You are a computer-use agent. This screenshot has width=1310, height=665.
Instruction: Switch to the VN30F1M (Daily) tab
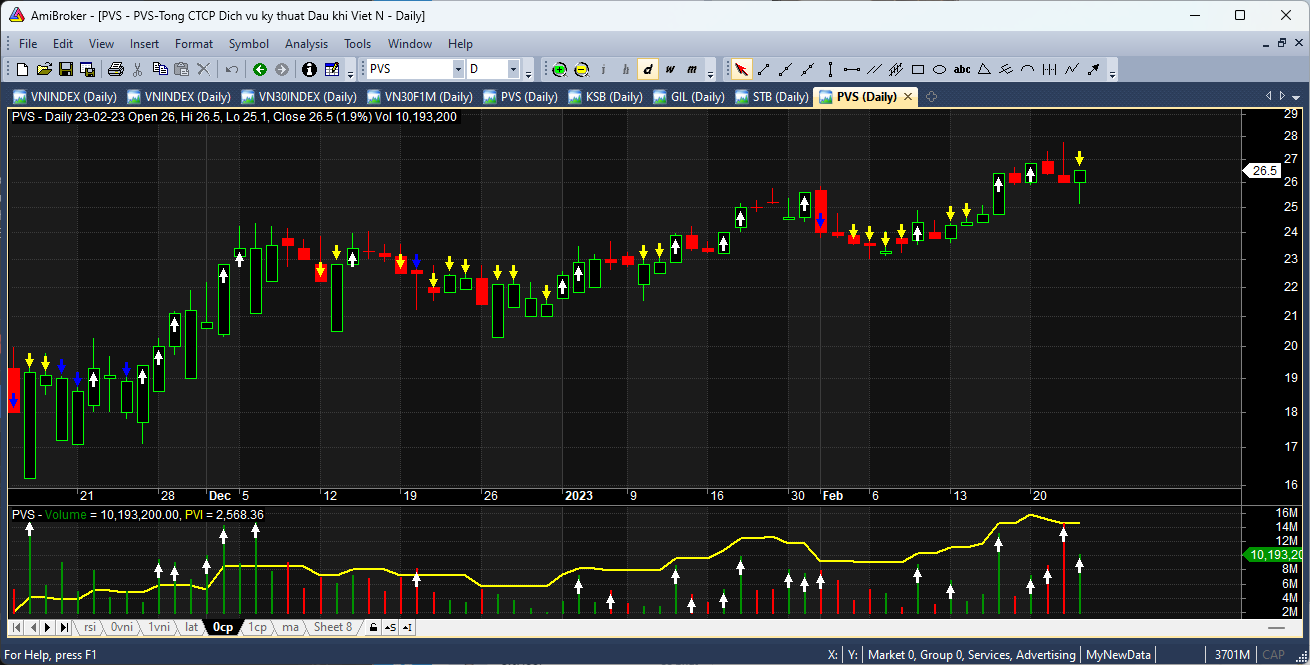click(x=420, y=97)
